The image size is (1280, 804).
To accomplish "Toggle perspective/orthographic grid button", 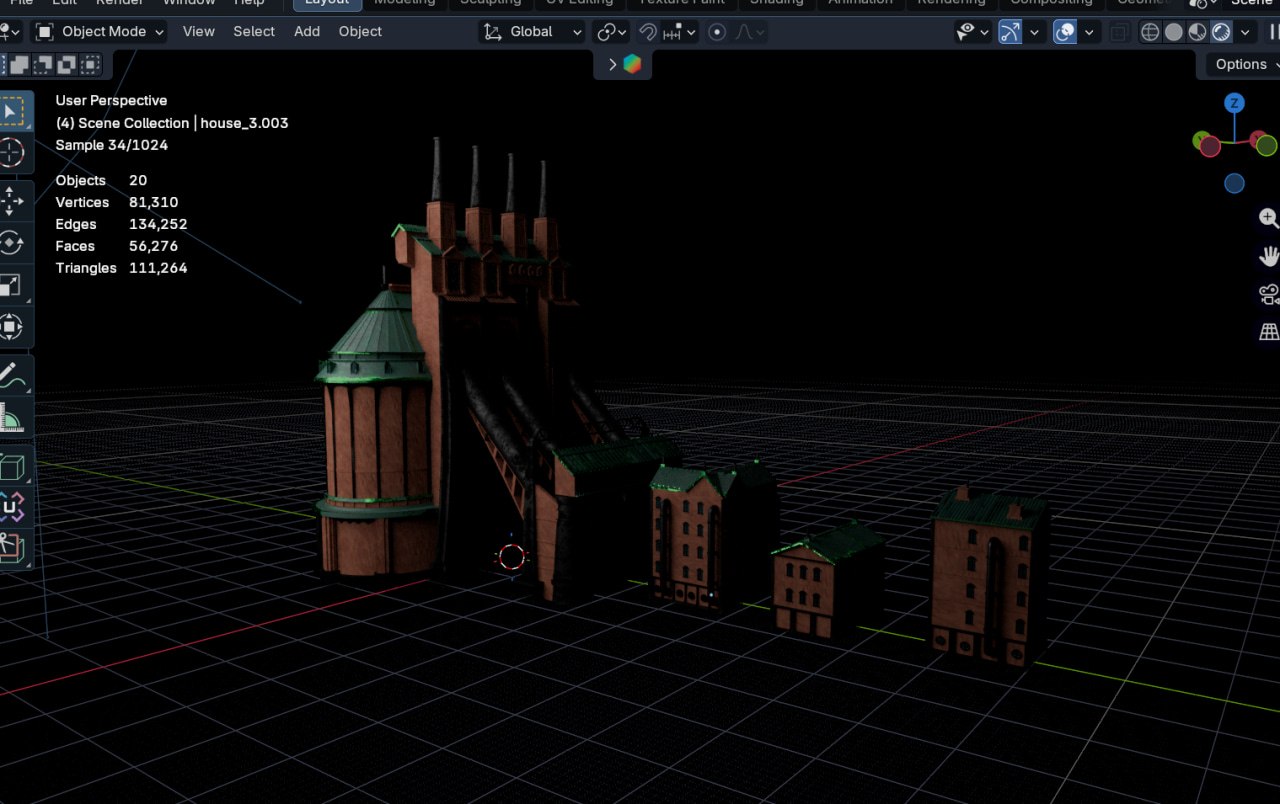I will pyautogui.click(x=1269, y=332).
